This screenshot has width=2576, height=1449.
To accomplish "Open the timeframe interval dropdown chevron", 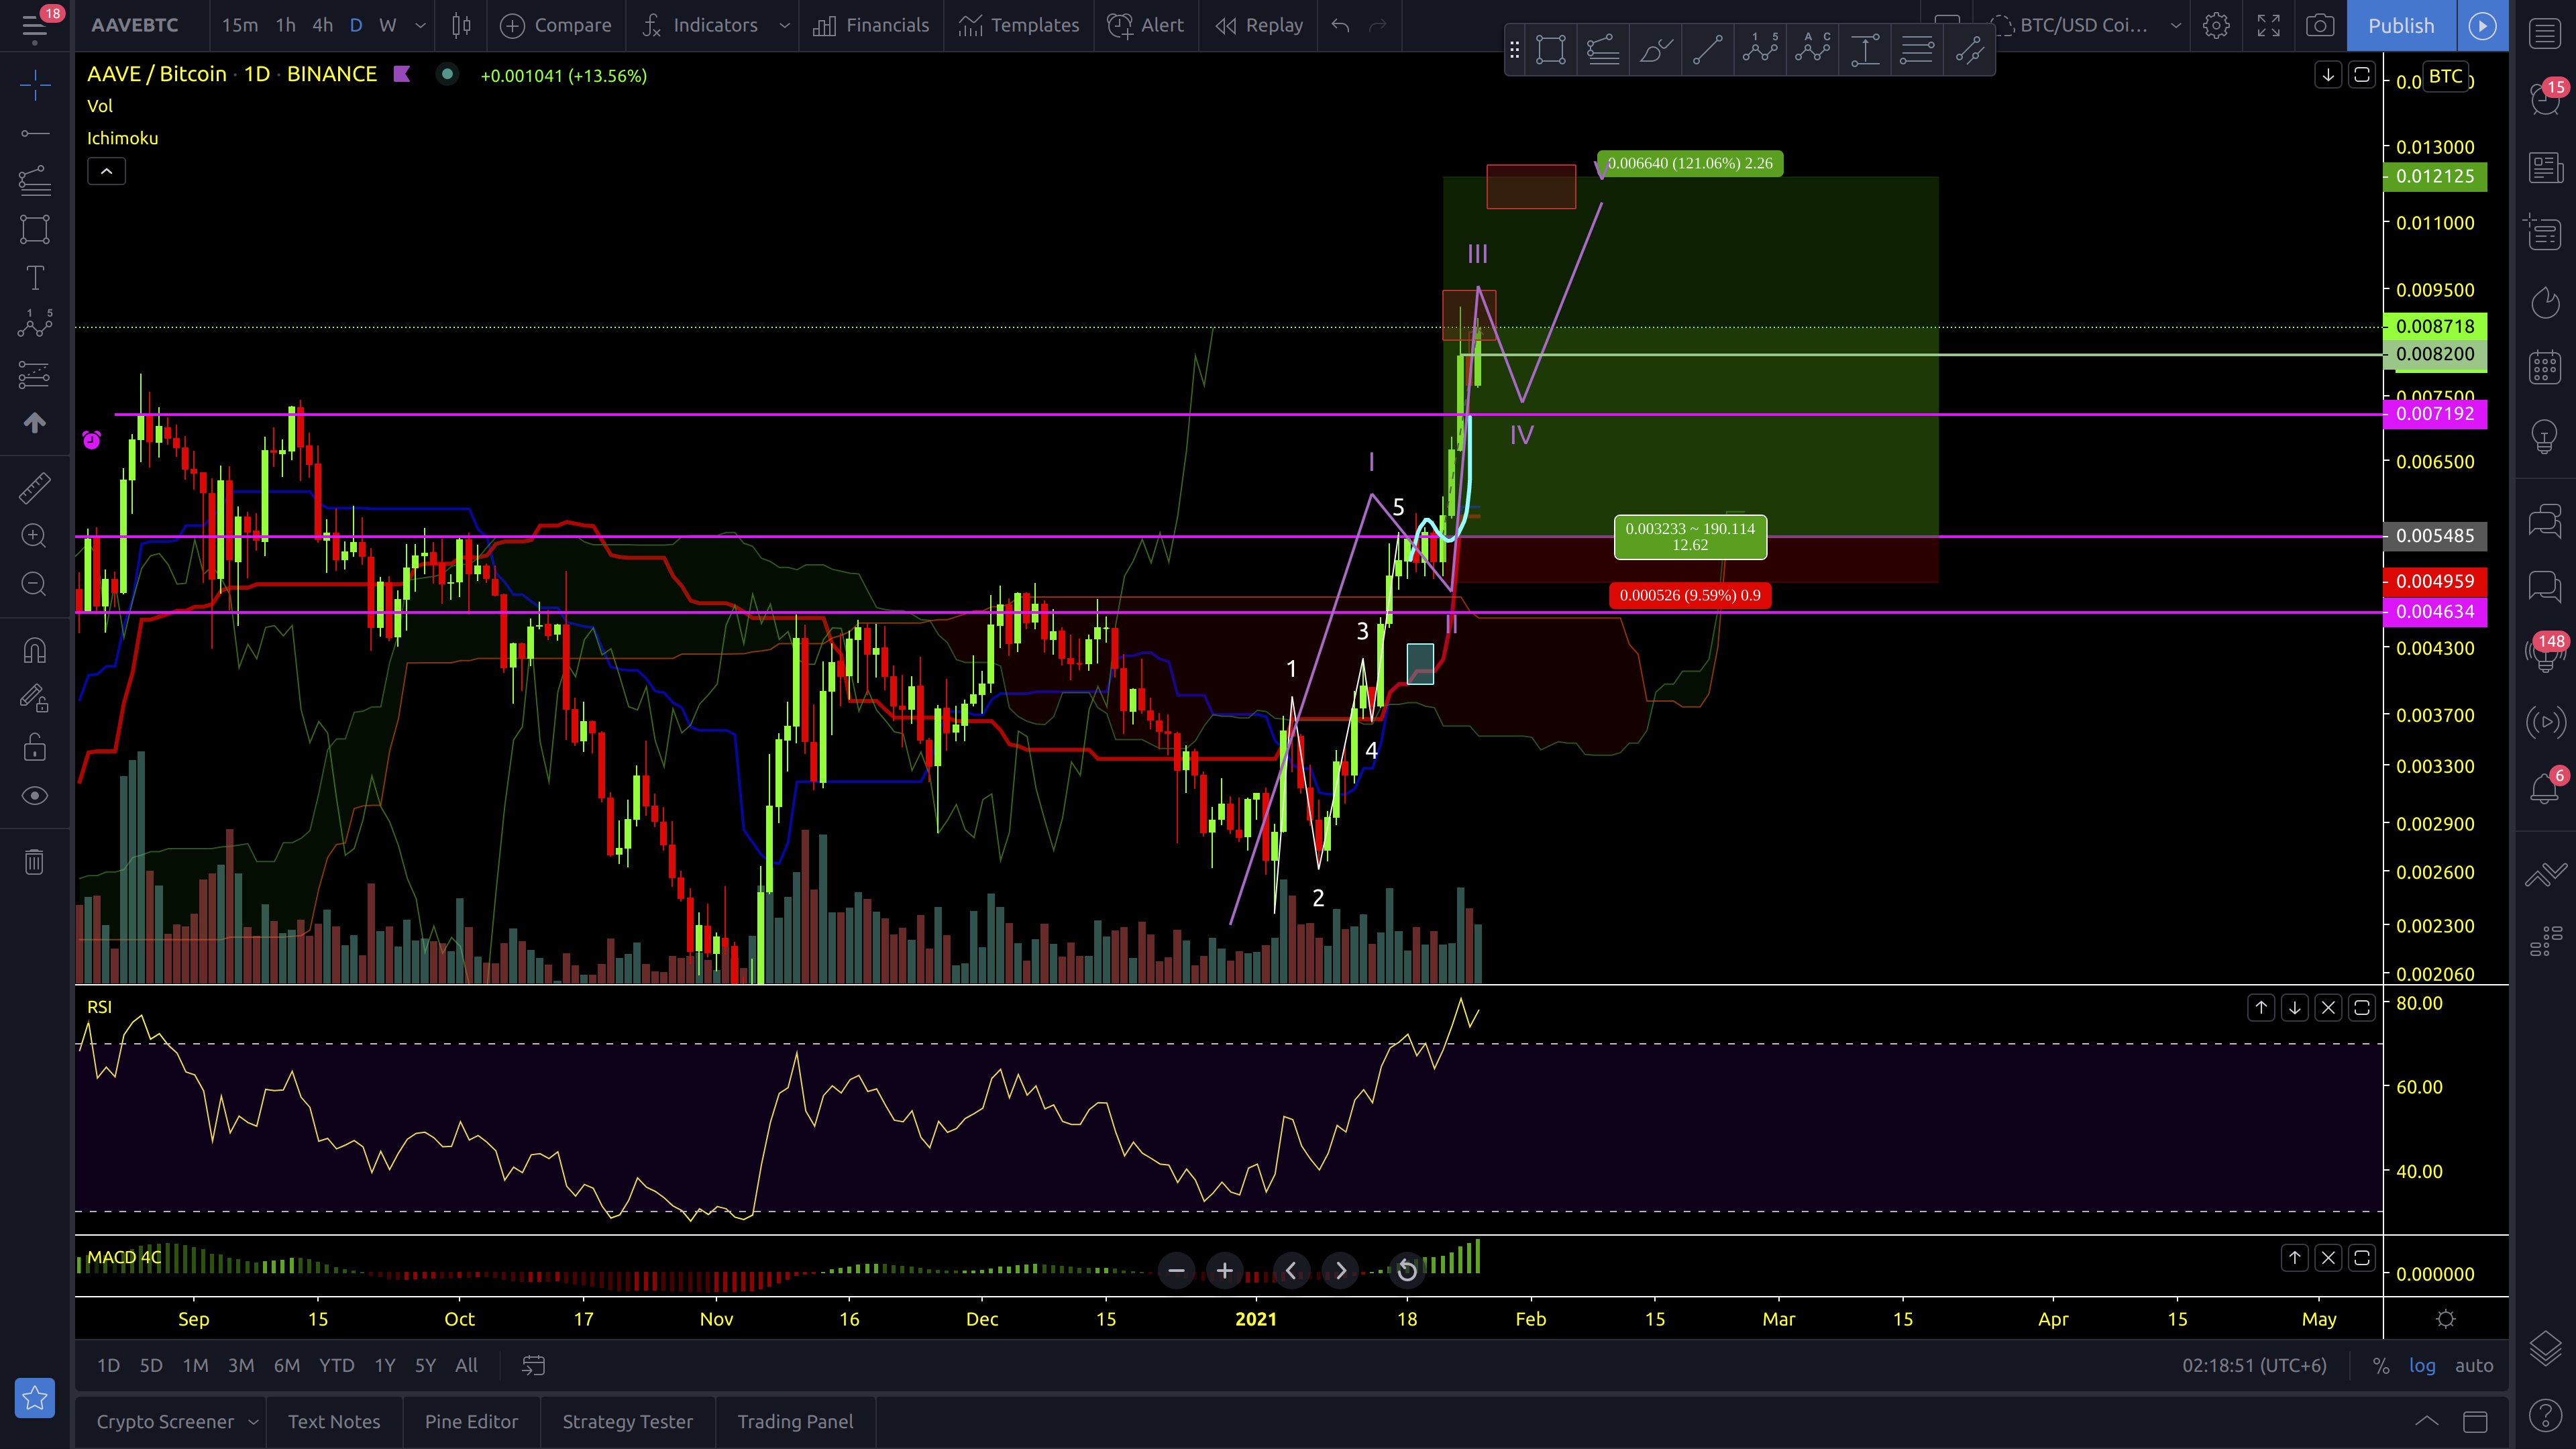I will pyautogui.click(x=420, y=25).
